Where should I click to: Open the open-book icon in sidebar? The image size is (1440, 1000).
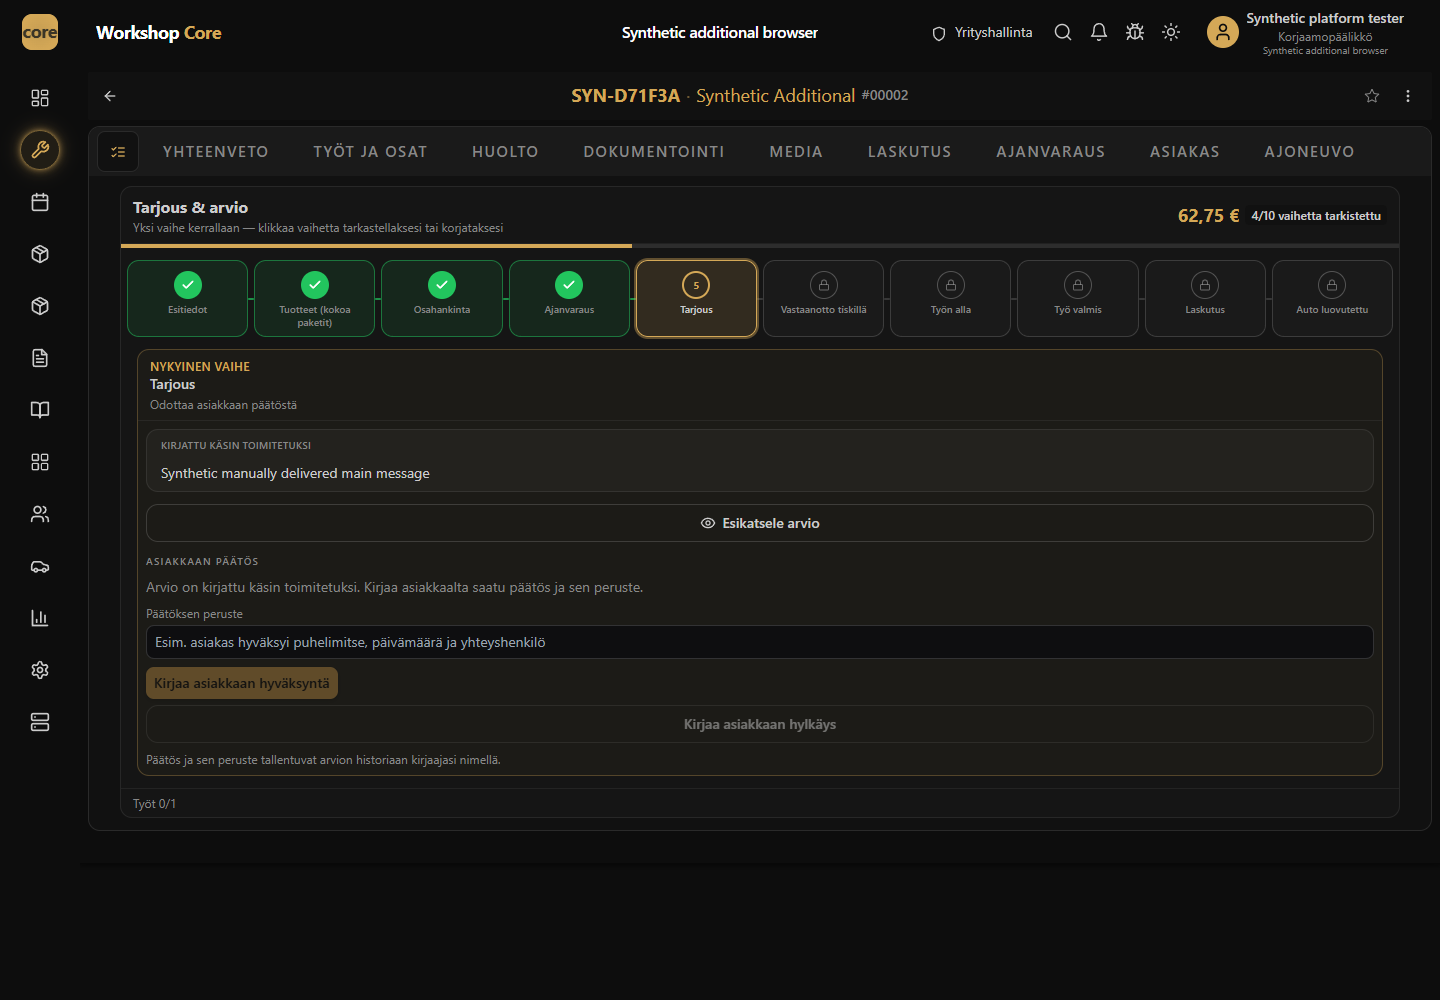tap(40, 410)
